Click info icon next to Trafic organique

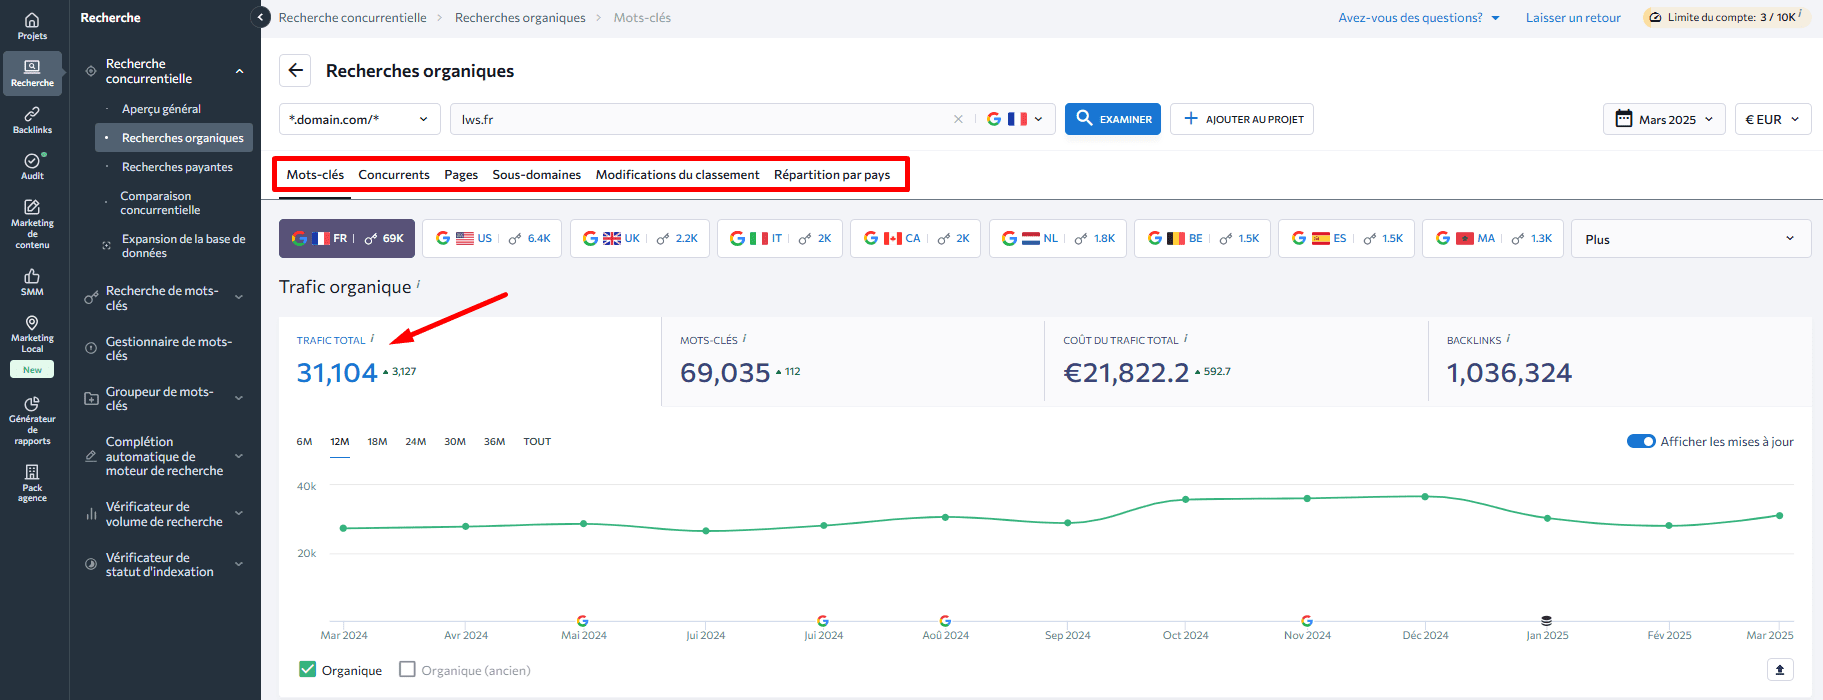coord(418,284)
